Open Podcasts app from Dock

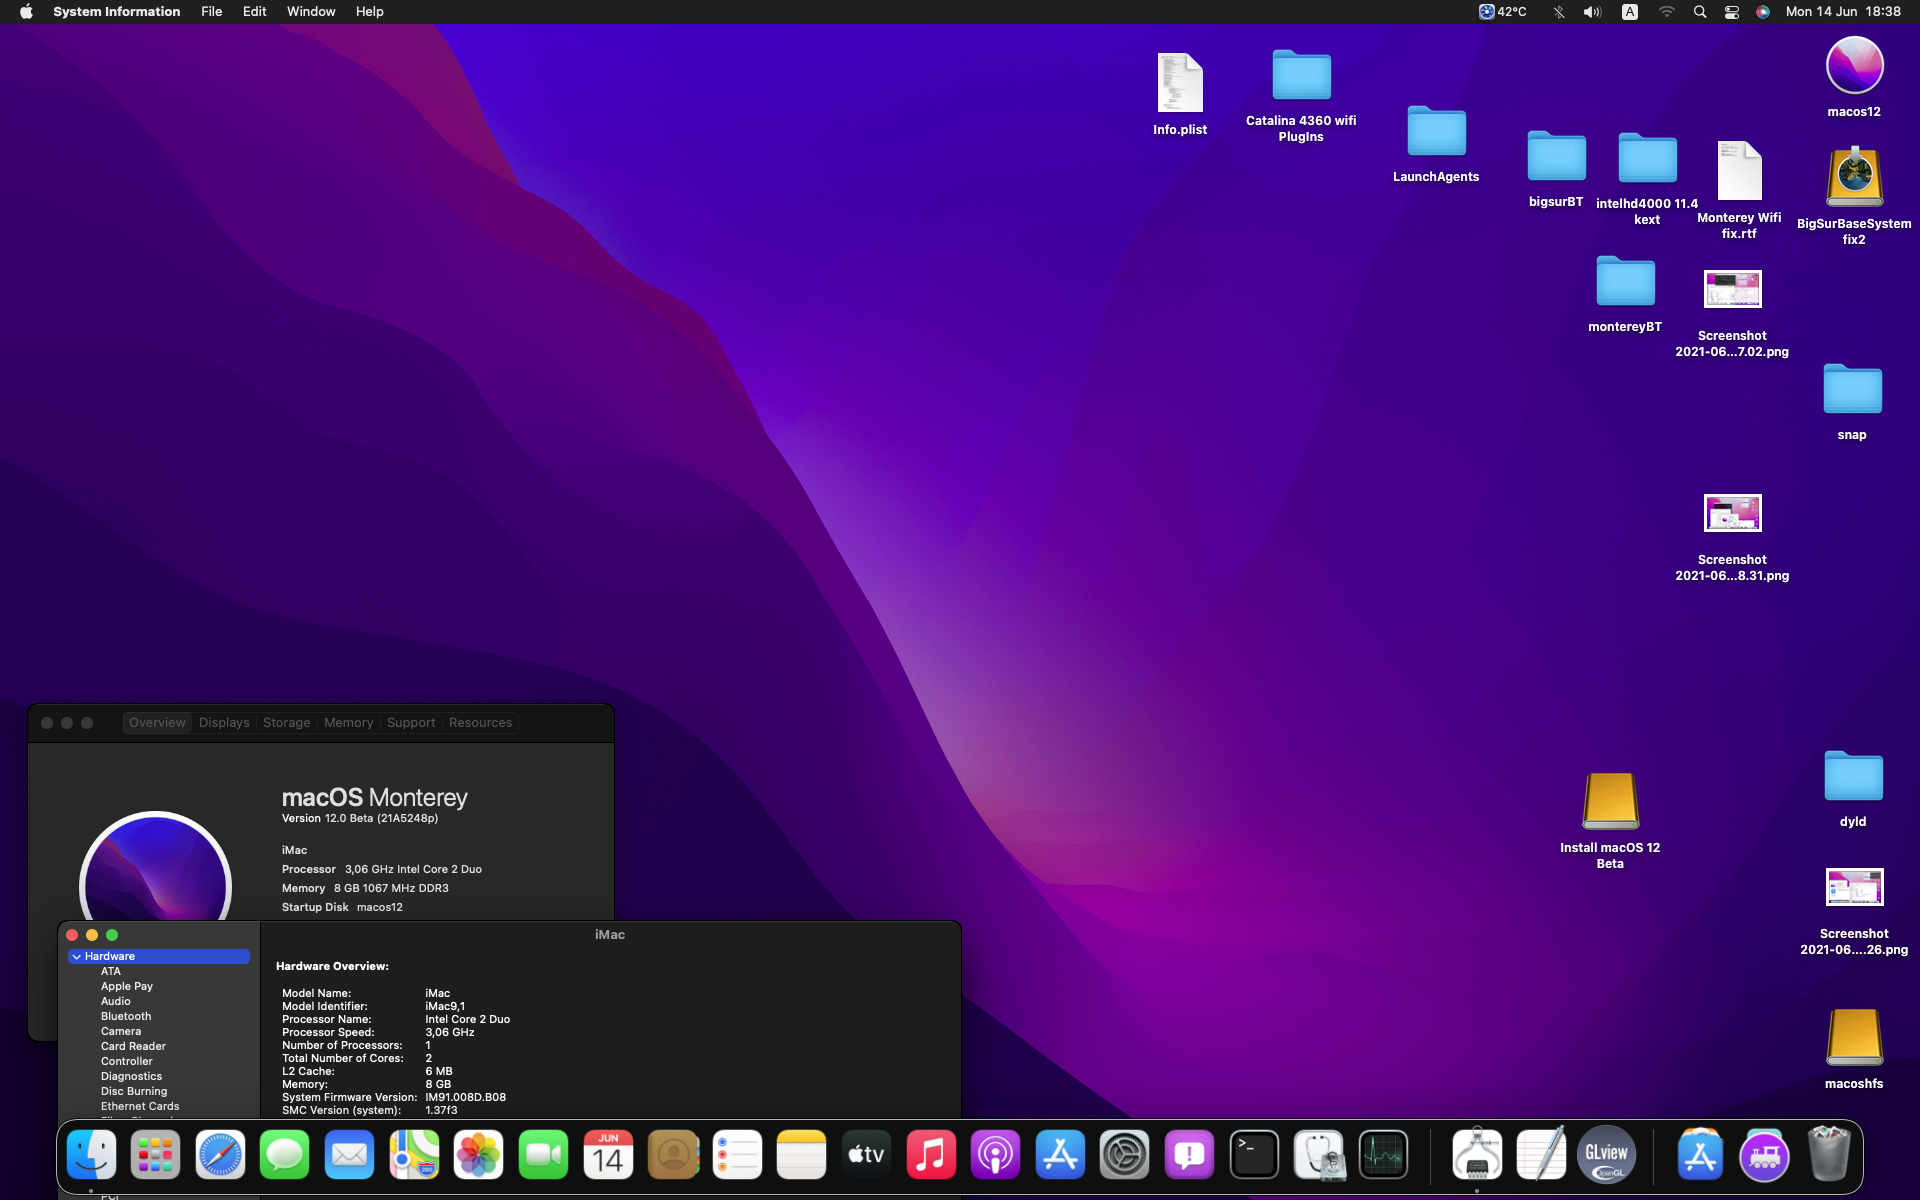click(995, 1155)
